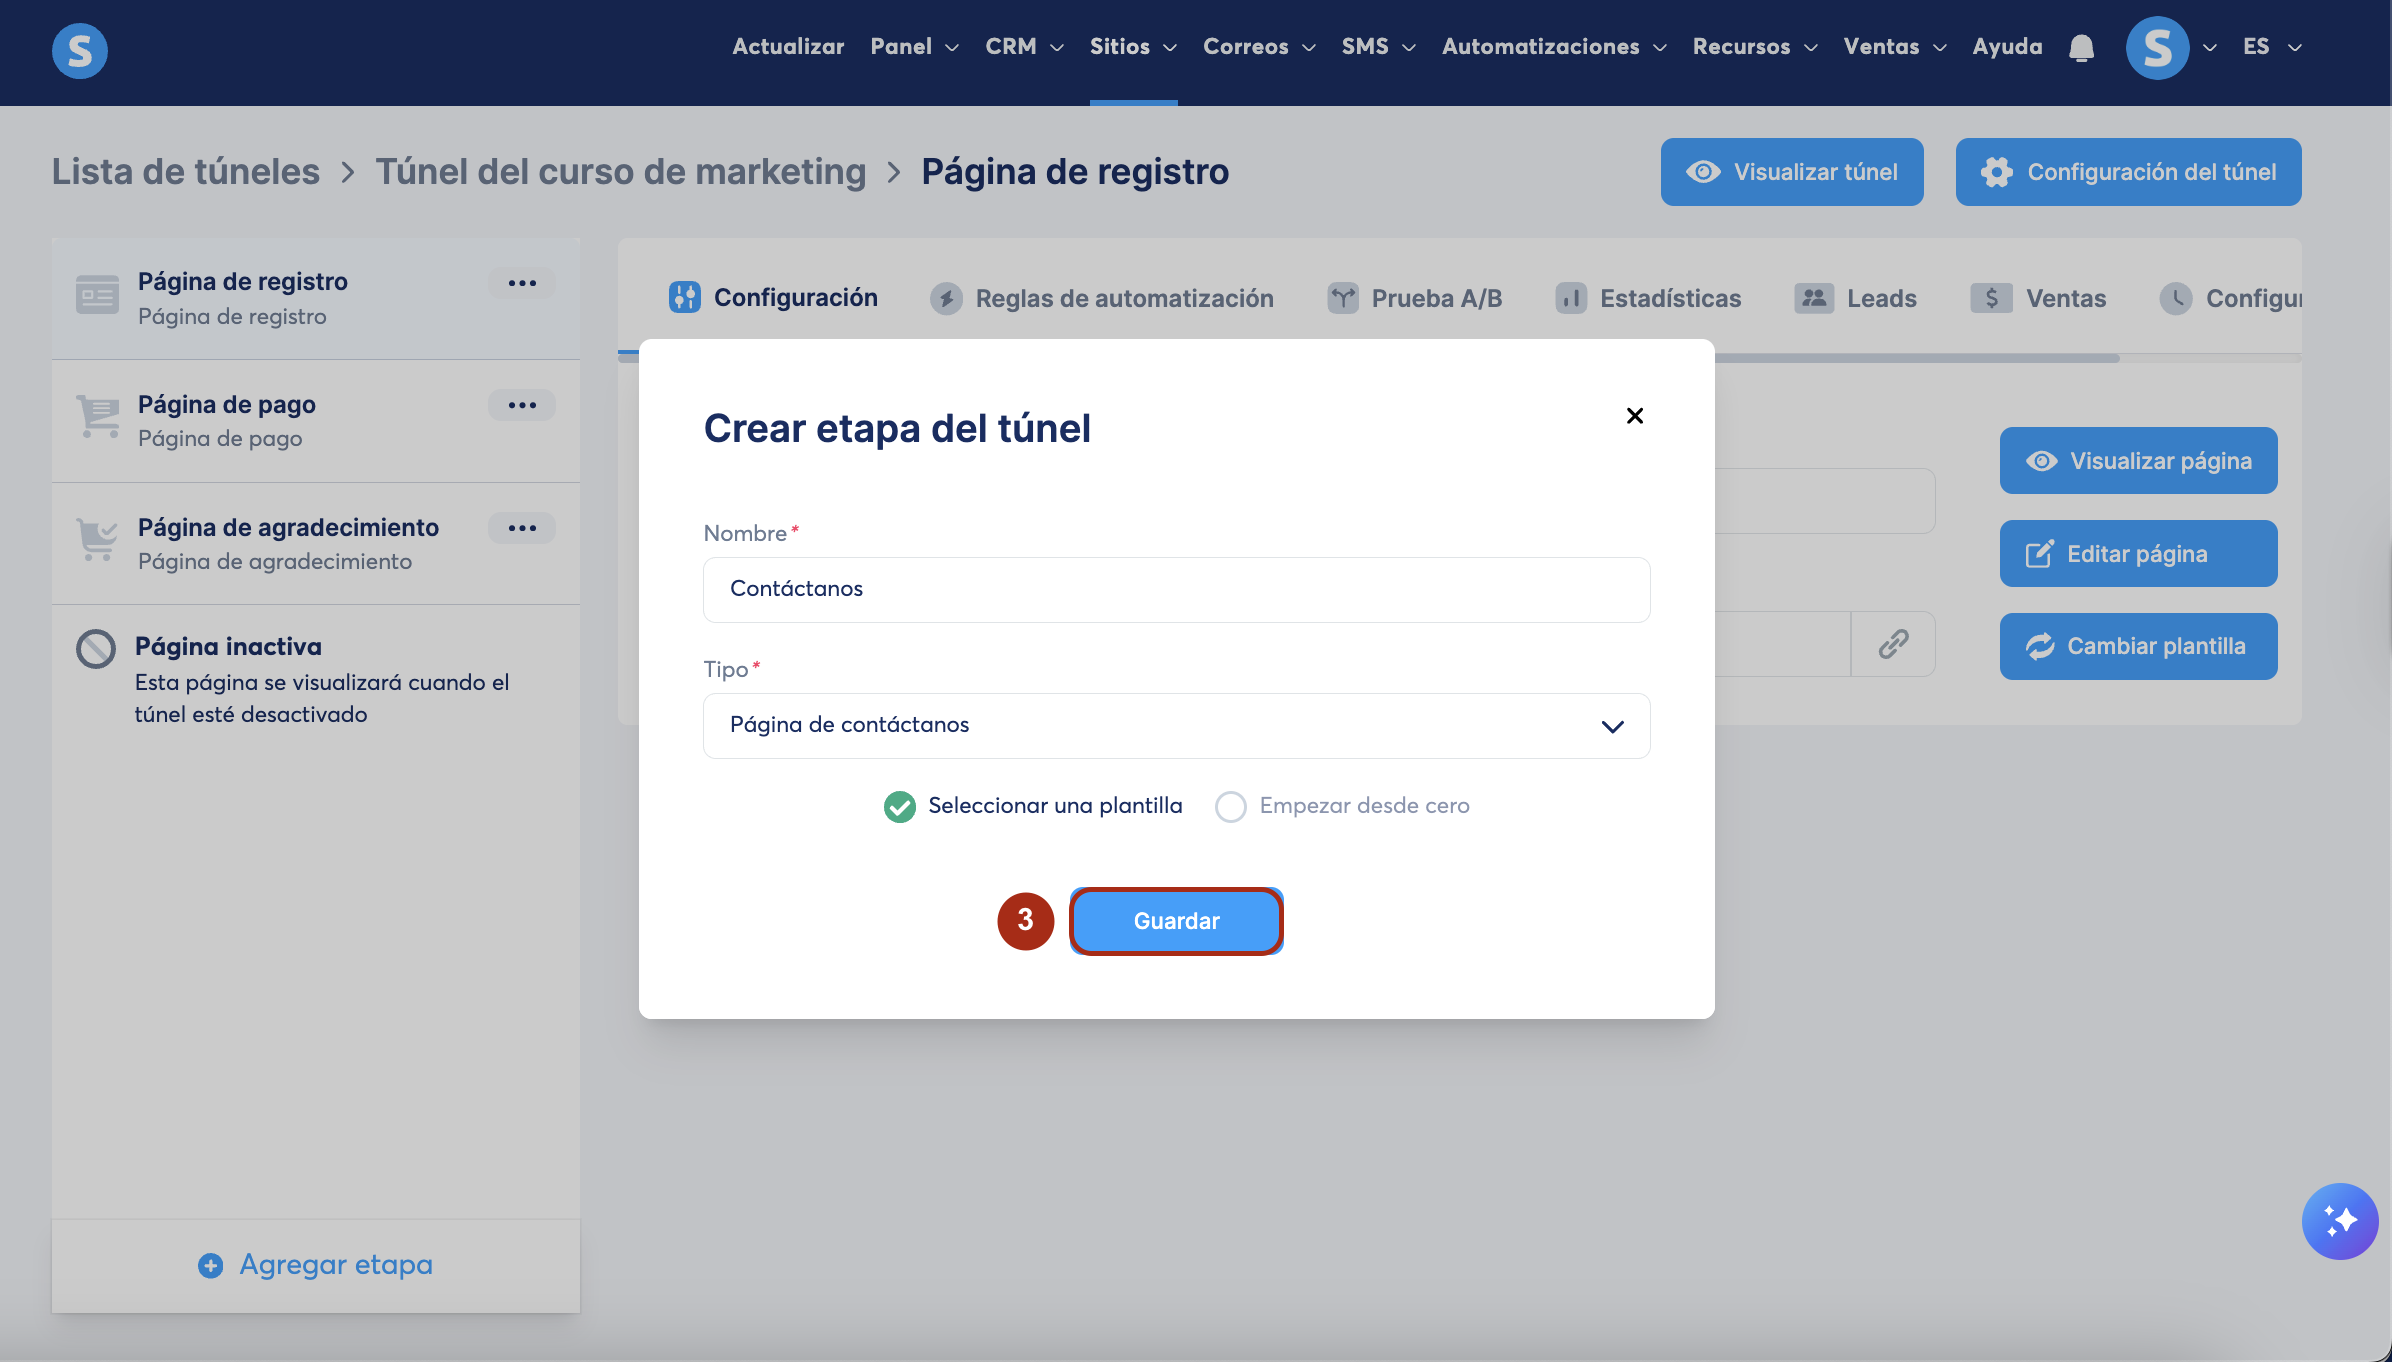
Task: Open options for Página de agradecimiento
Action: coord(522,528)
